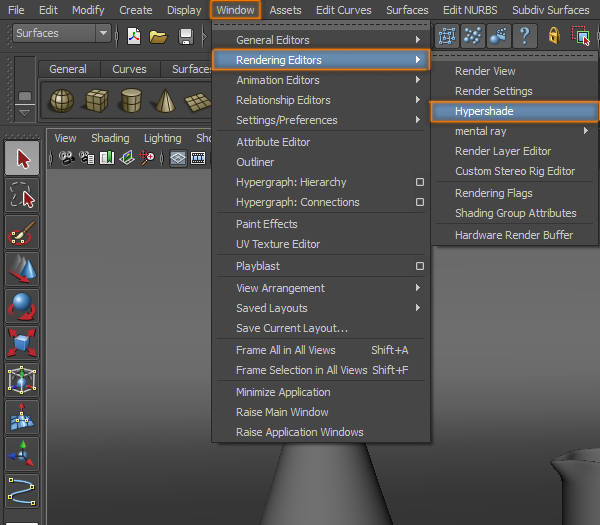Click the open scene folder icon
Screen dimensions: 600x525
coord(159,36)
